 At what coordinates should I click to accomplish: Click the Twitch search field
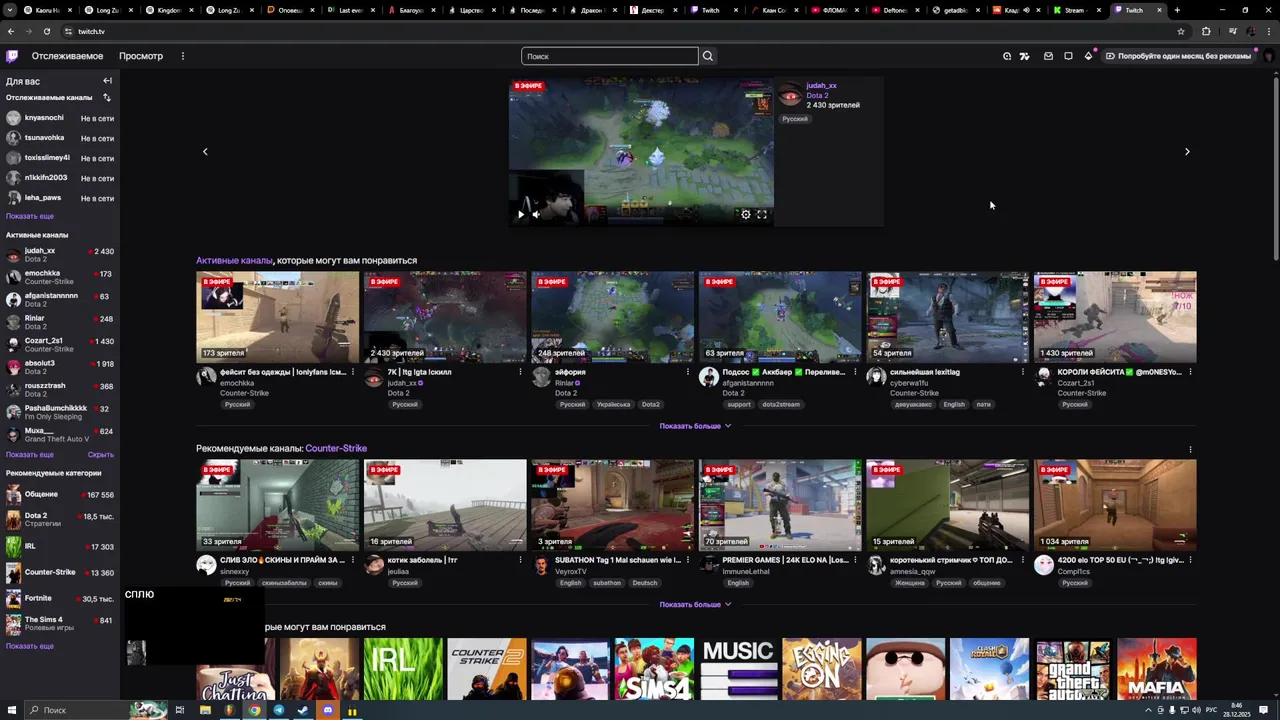609,56
